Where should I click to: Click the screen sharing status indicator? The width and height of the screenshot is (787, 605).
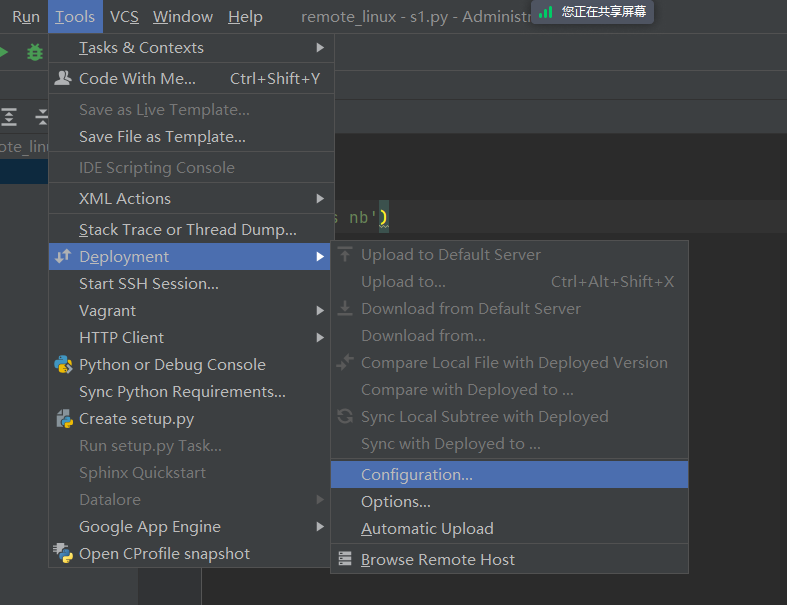(593, 12)
